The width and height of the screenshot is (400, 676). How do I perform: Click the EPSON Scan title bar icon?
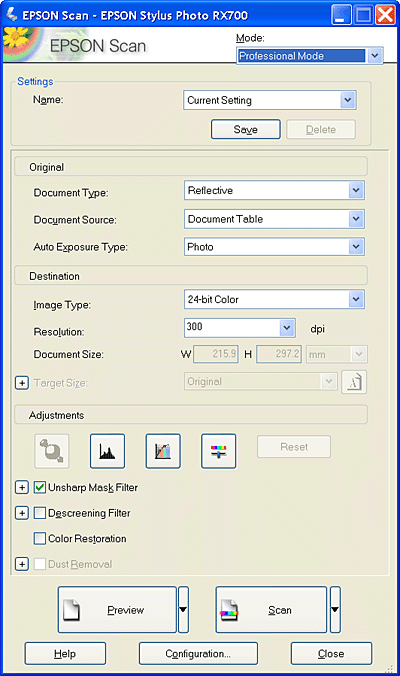(12, 15)
